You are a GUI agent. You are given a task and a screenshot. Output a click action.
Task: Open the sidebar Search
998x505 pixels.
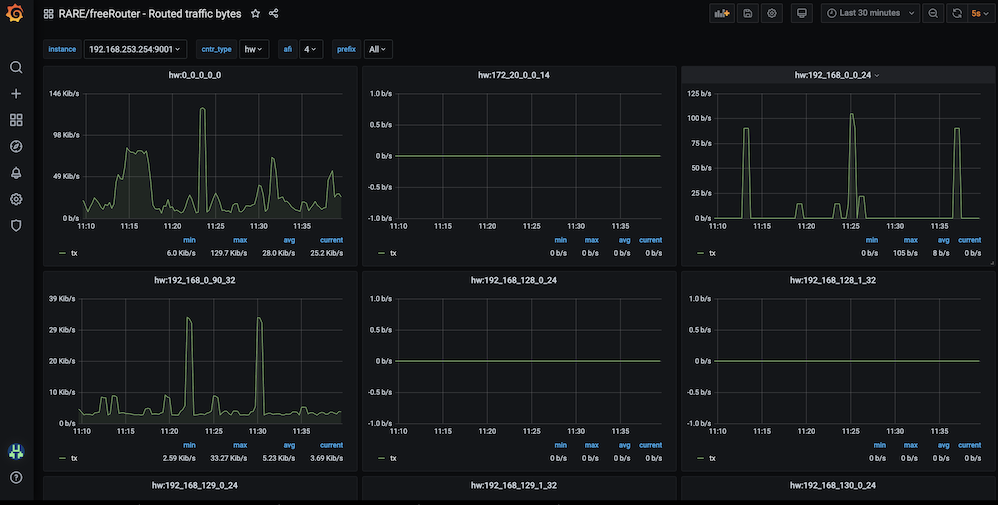(17, 68)
